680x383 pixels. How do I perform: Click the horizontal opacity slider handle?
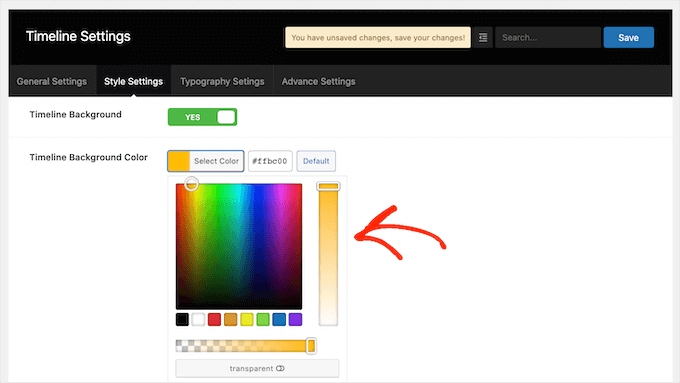tap(311, 346)
